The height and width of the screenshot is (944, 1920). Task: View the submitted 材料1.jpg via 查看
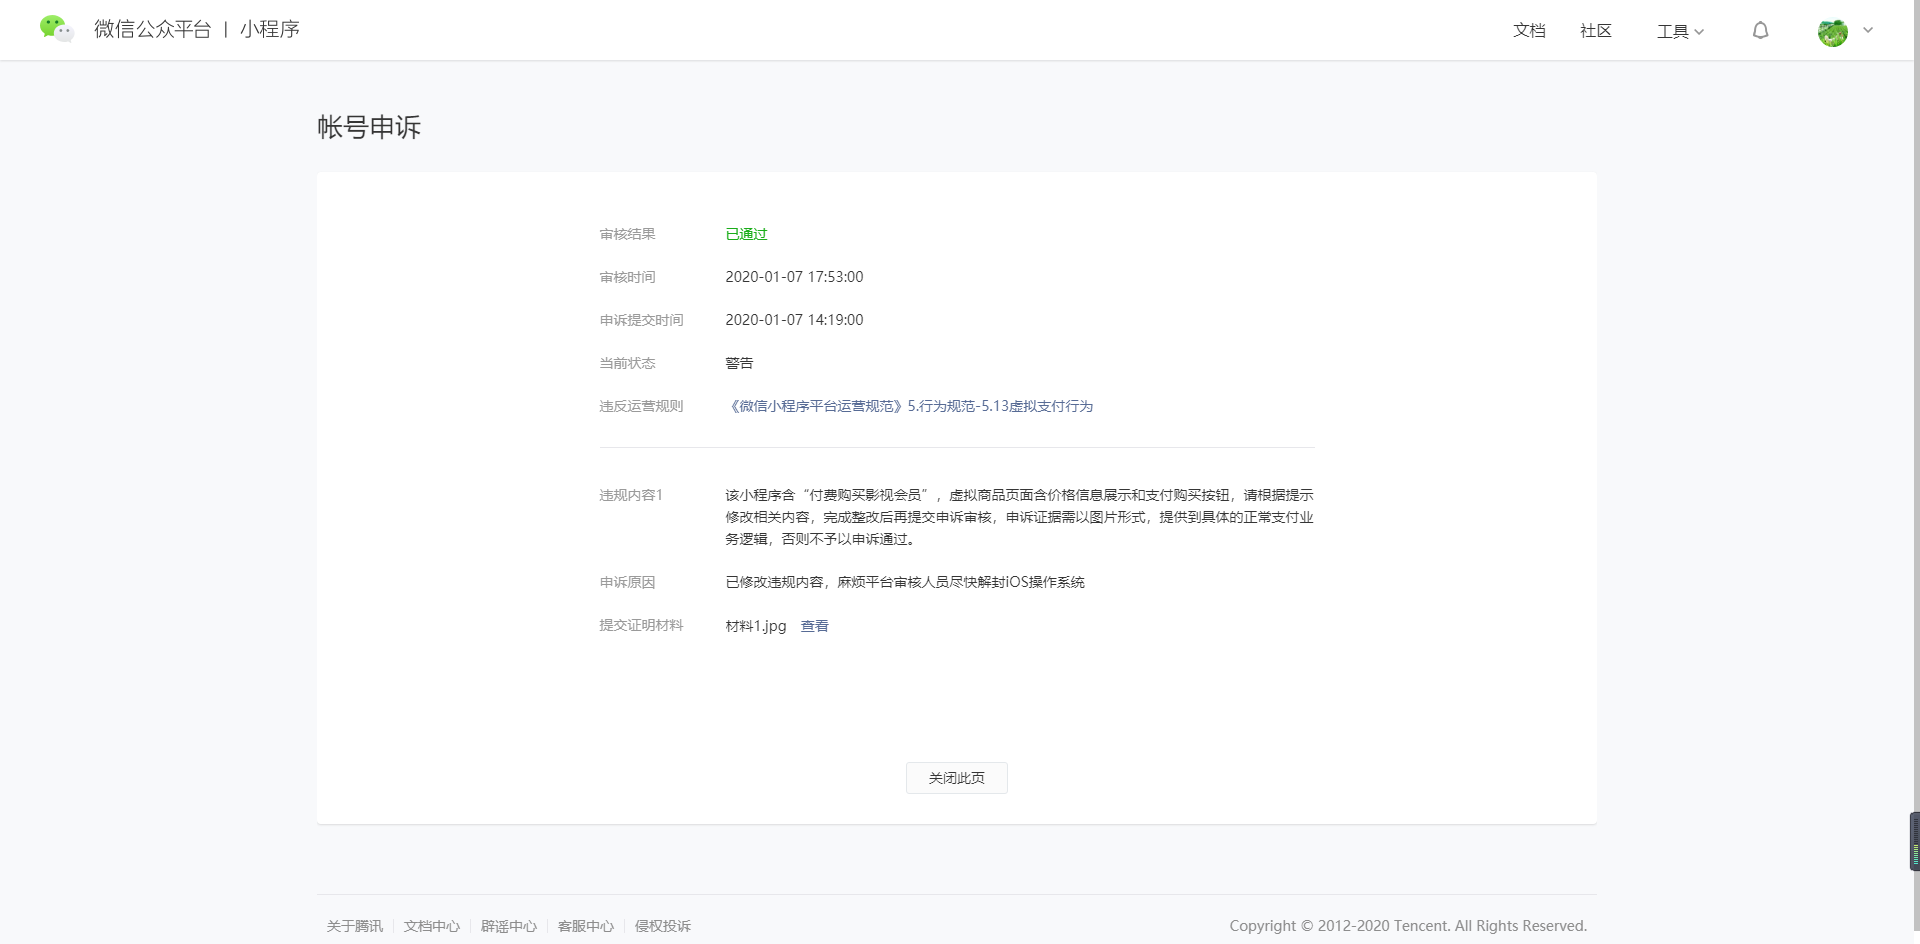(x=815, y=626)
